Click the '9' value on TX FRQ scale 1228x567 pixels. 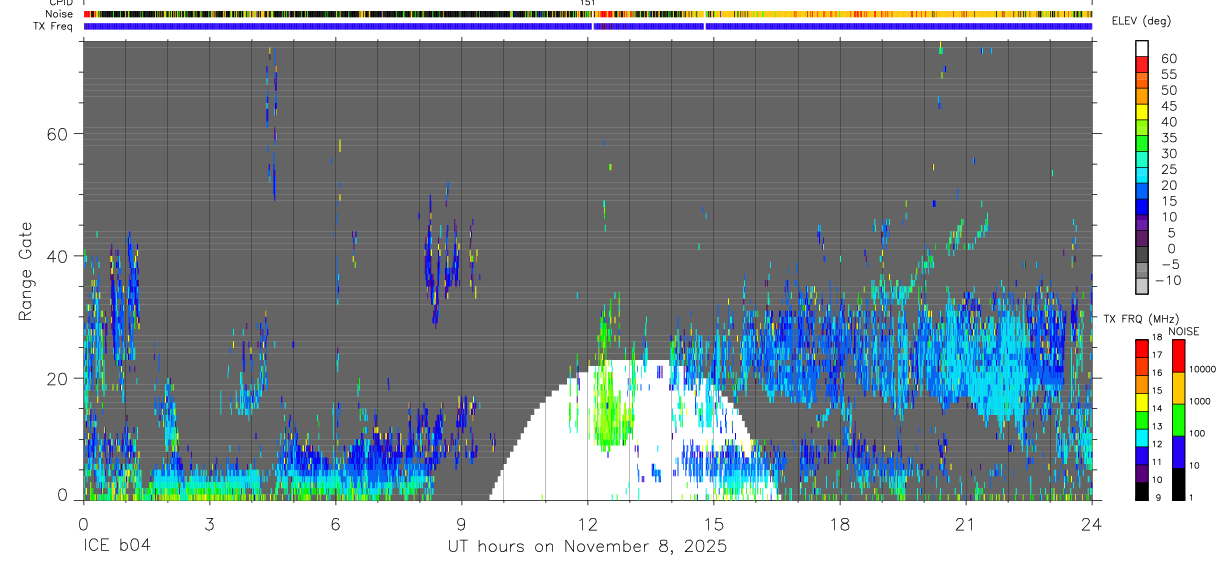click(x=1159, y=497)
